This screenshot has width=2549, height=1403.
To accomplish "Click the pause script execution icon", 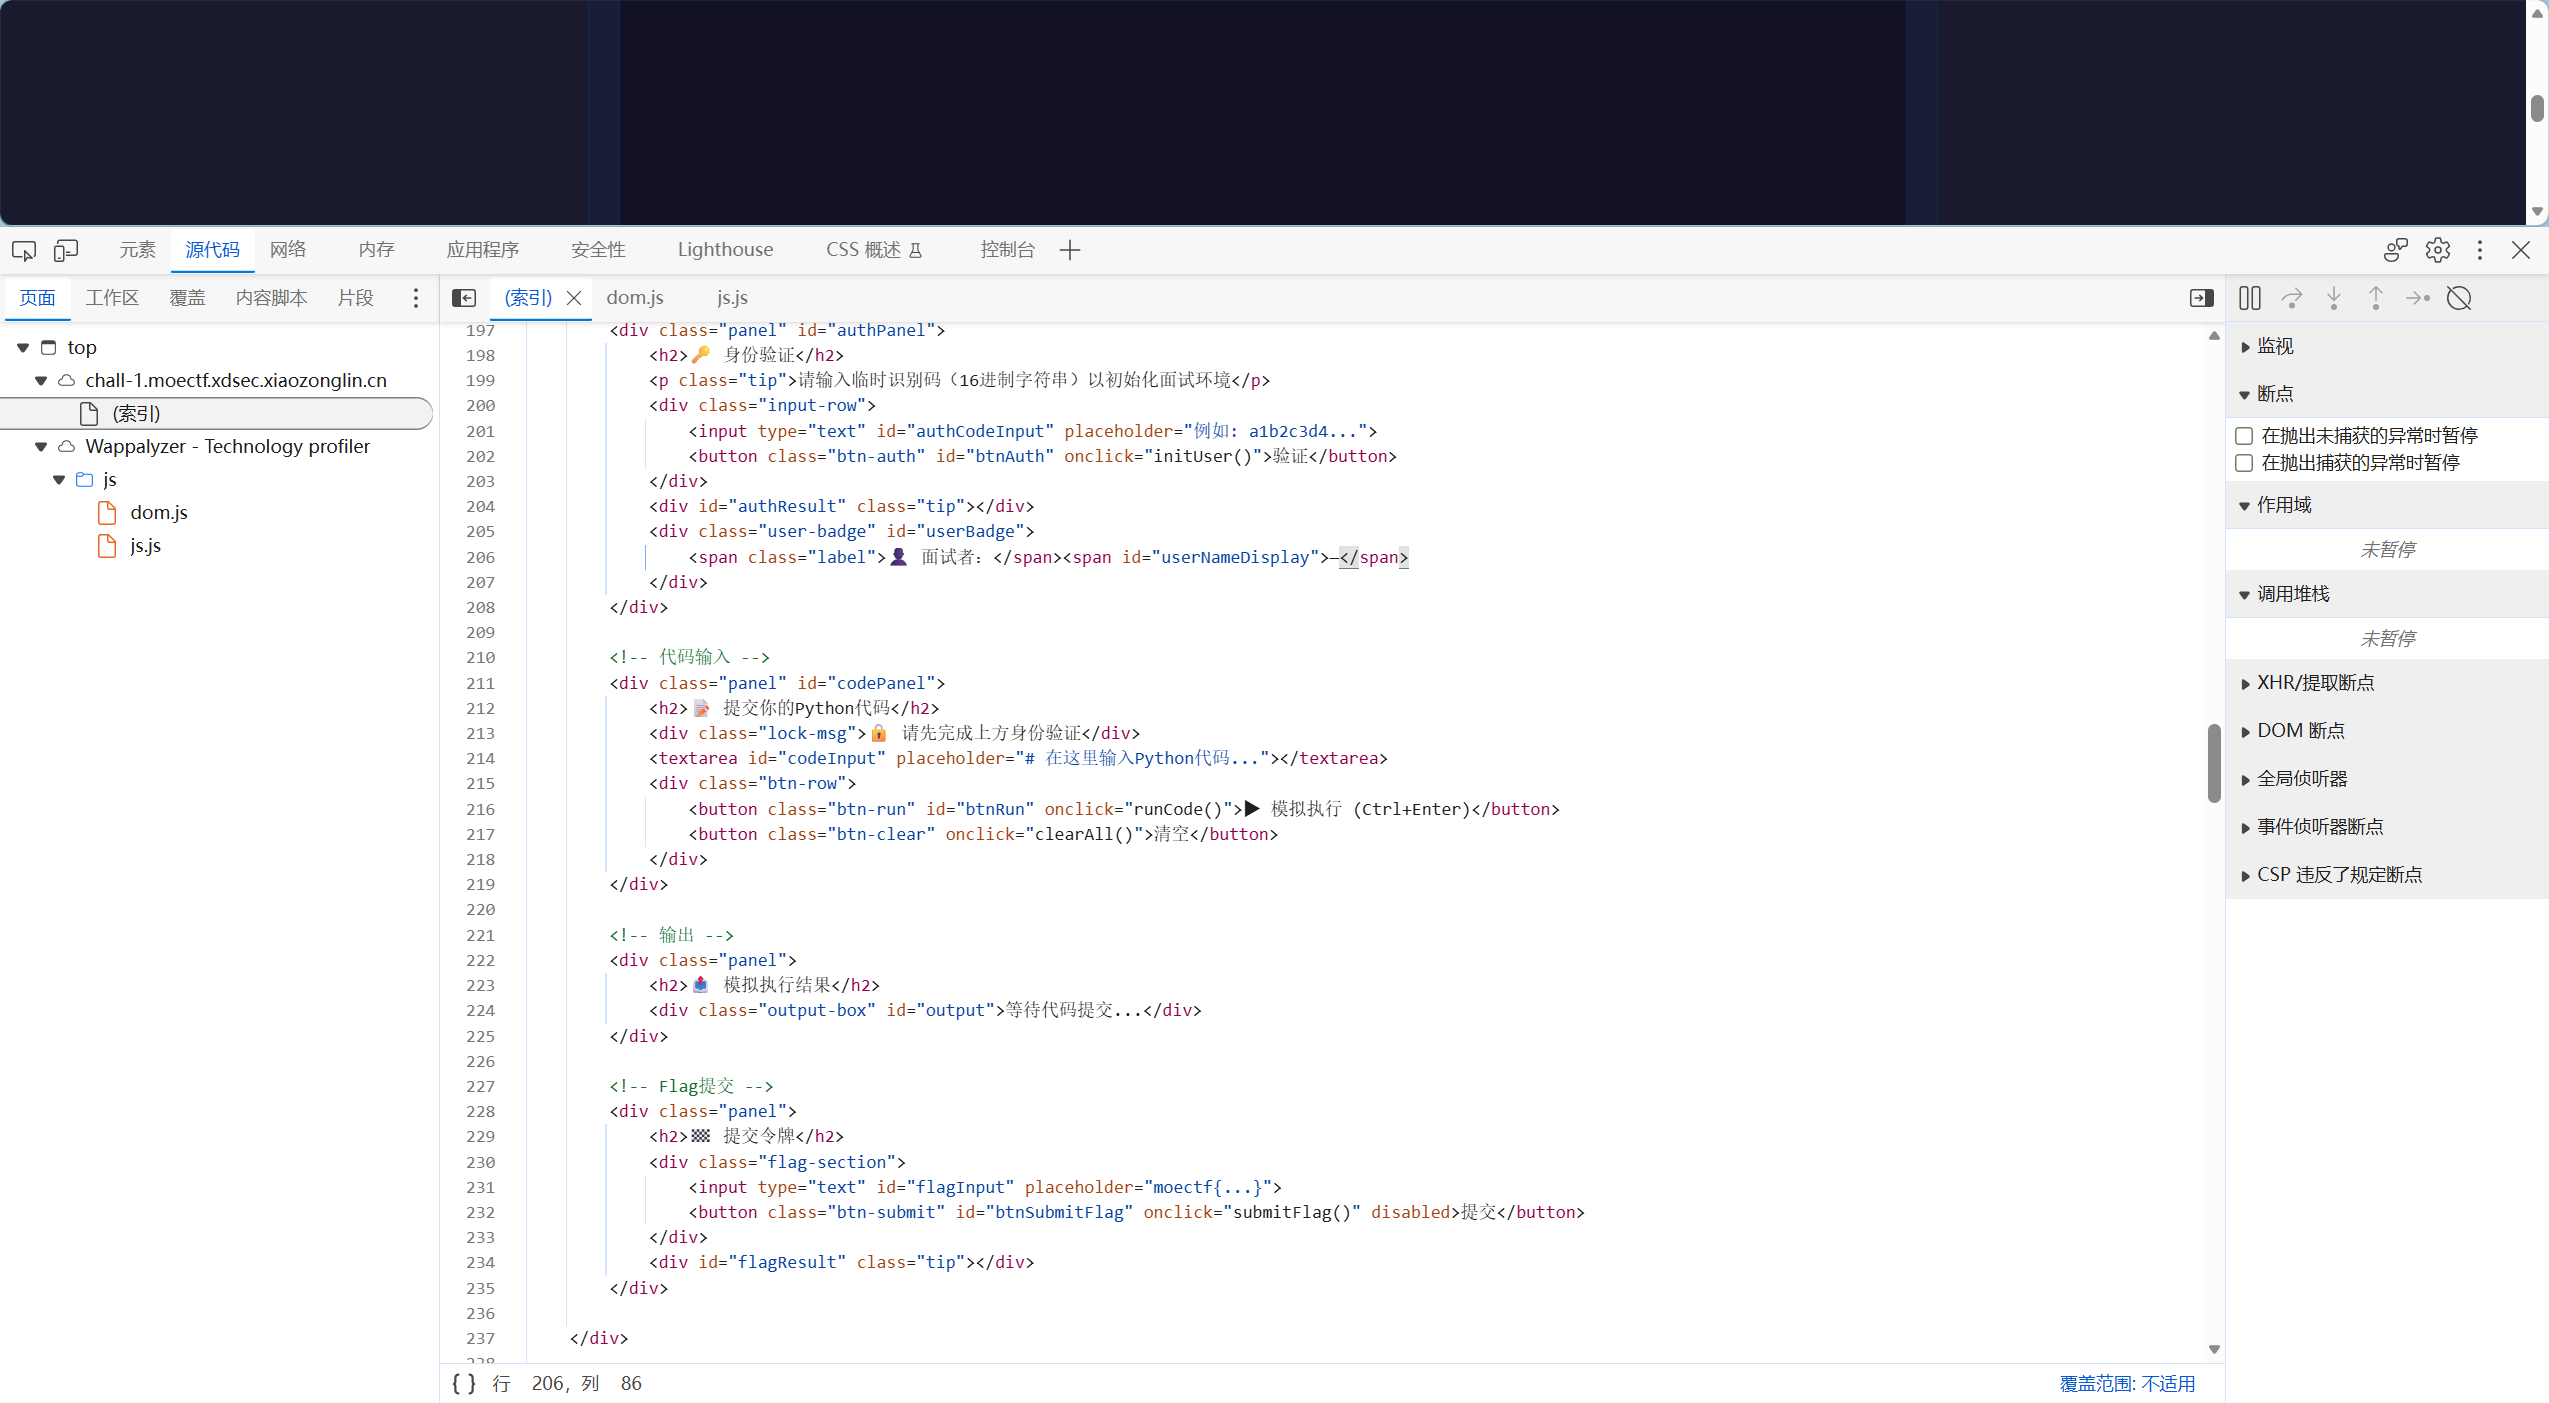I will tap(2249, 298).
